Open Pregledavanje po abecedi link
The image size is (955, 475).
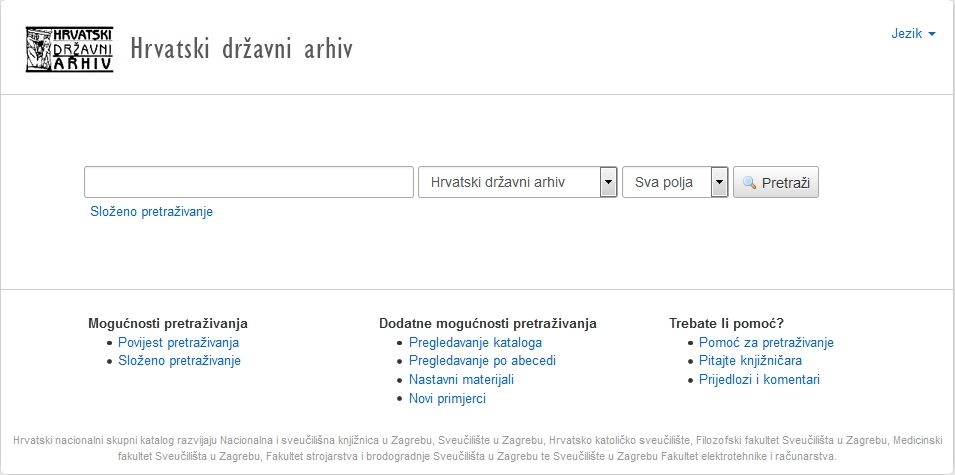[482, 361]
